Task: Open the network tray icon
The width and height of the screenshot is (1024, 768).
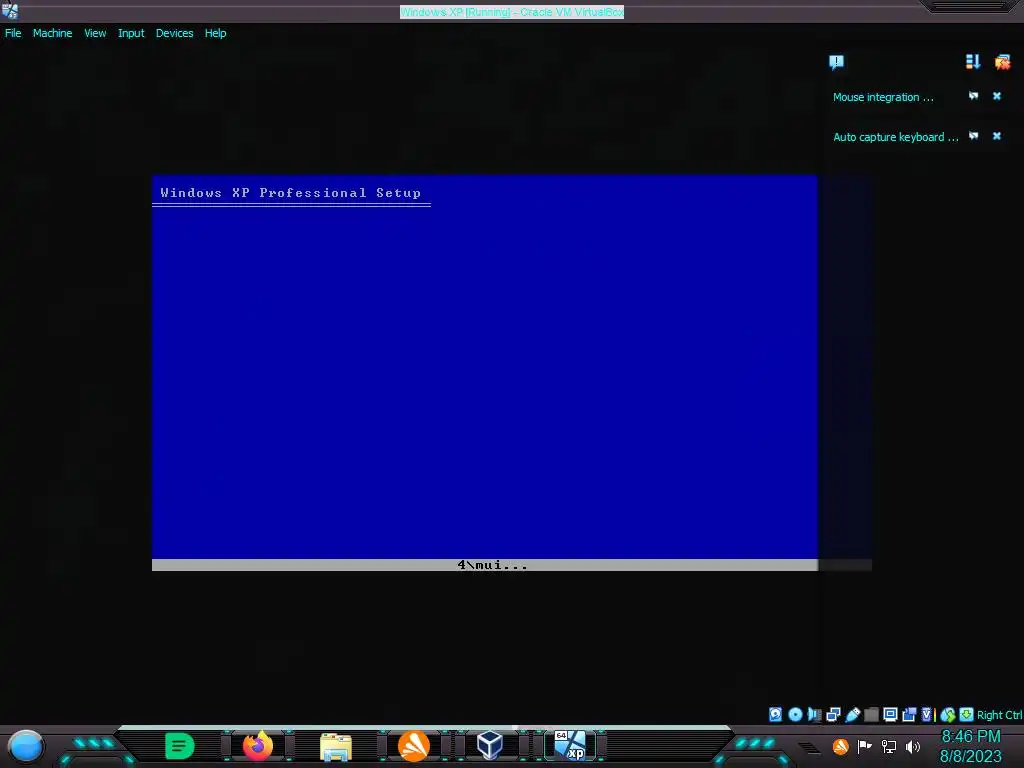Action: pos(888,746)
